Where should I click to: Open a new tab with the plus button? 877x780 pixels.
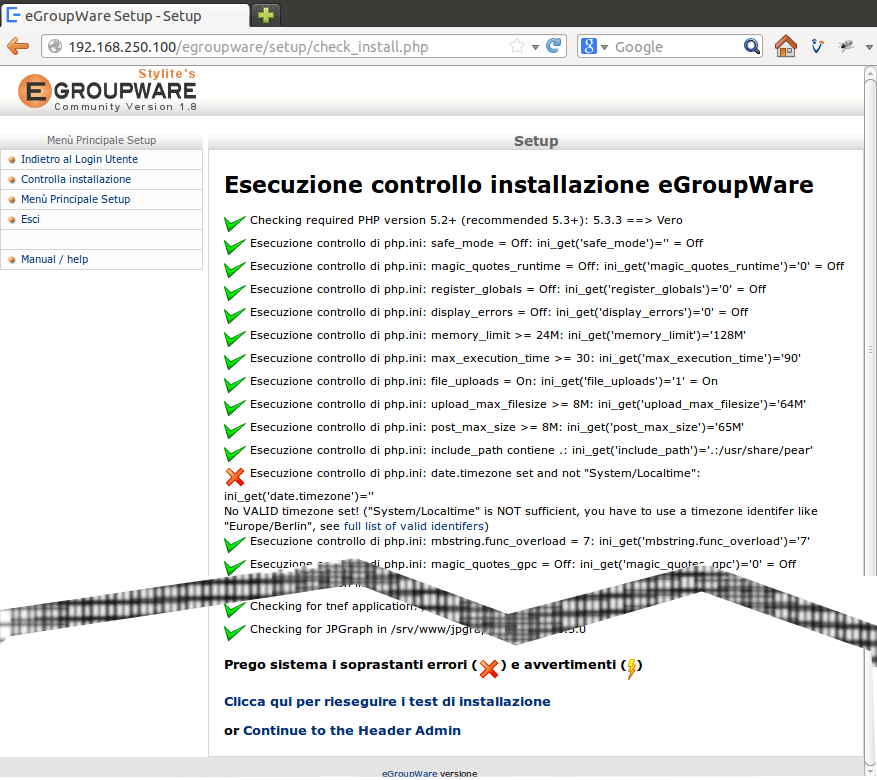[x=267, y=15]
